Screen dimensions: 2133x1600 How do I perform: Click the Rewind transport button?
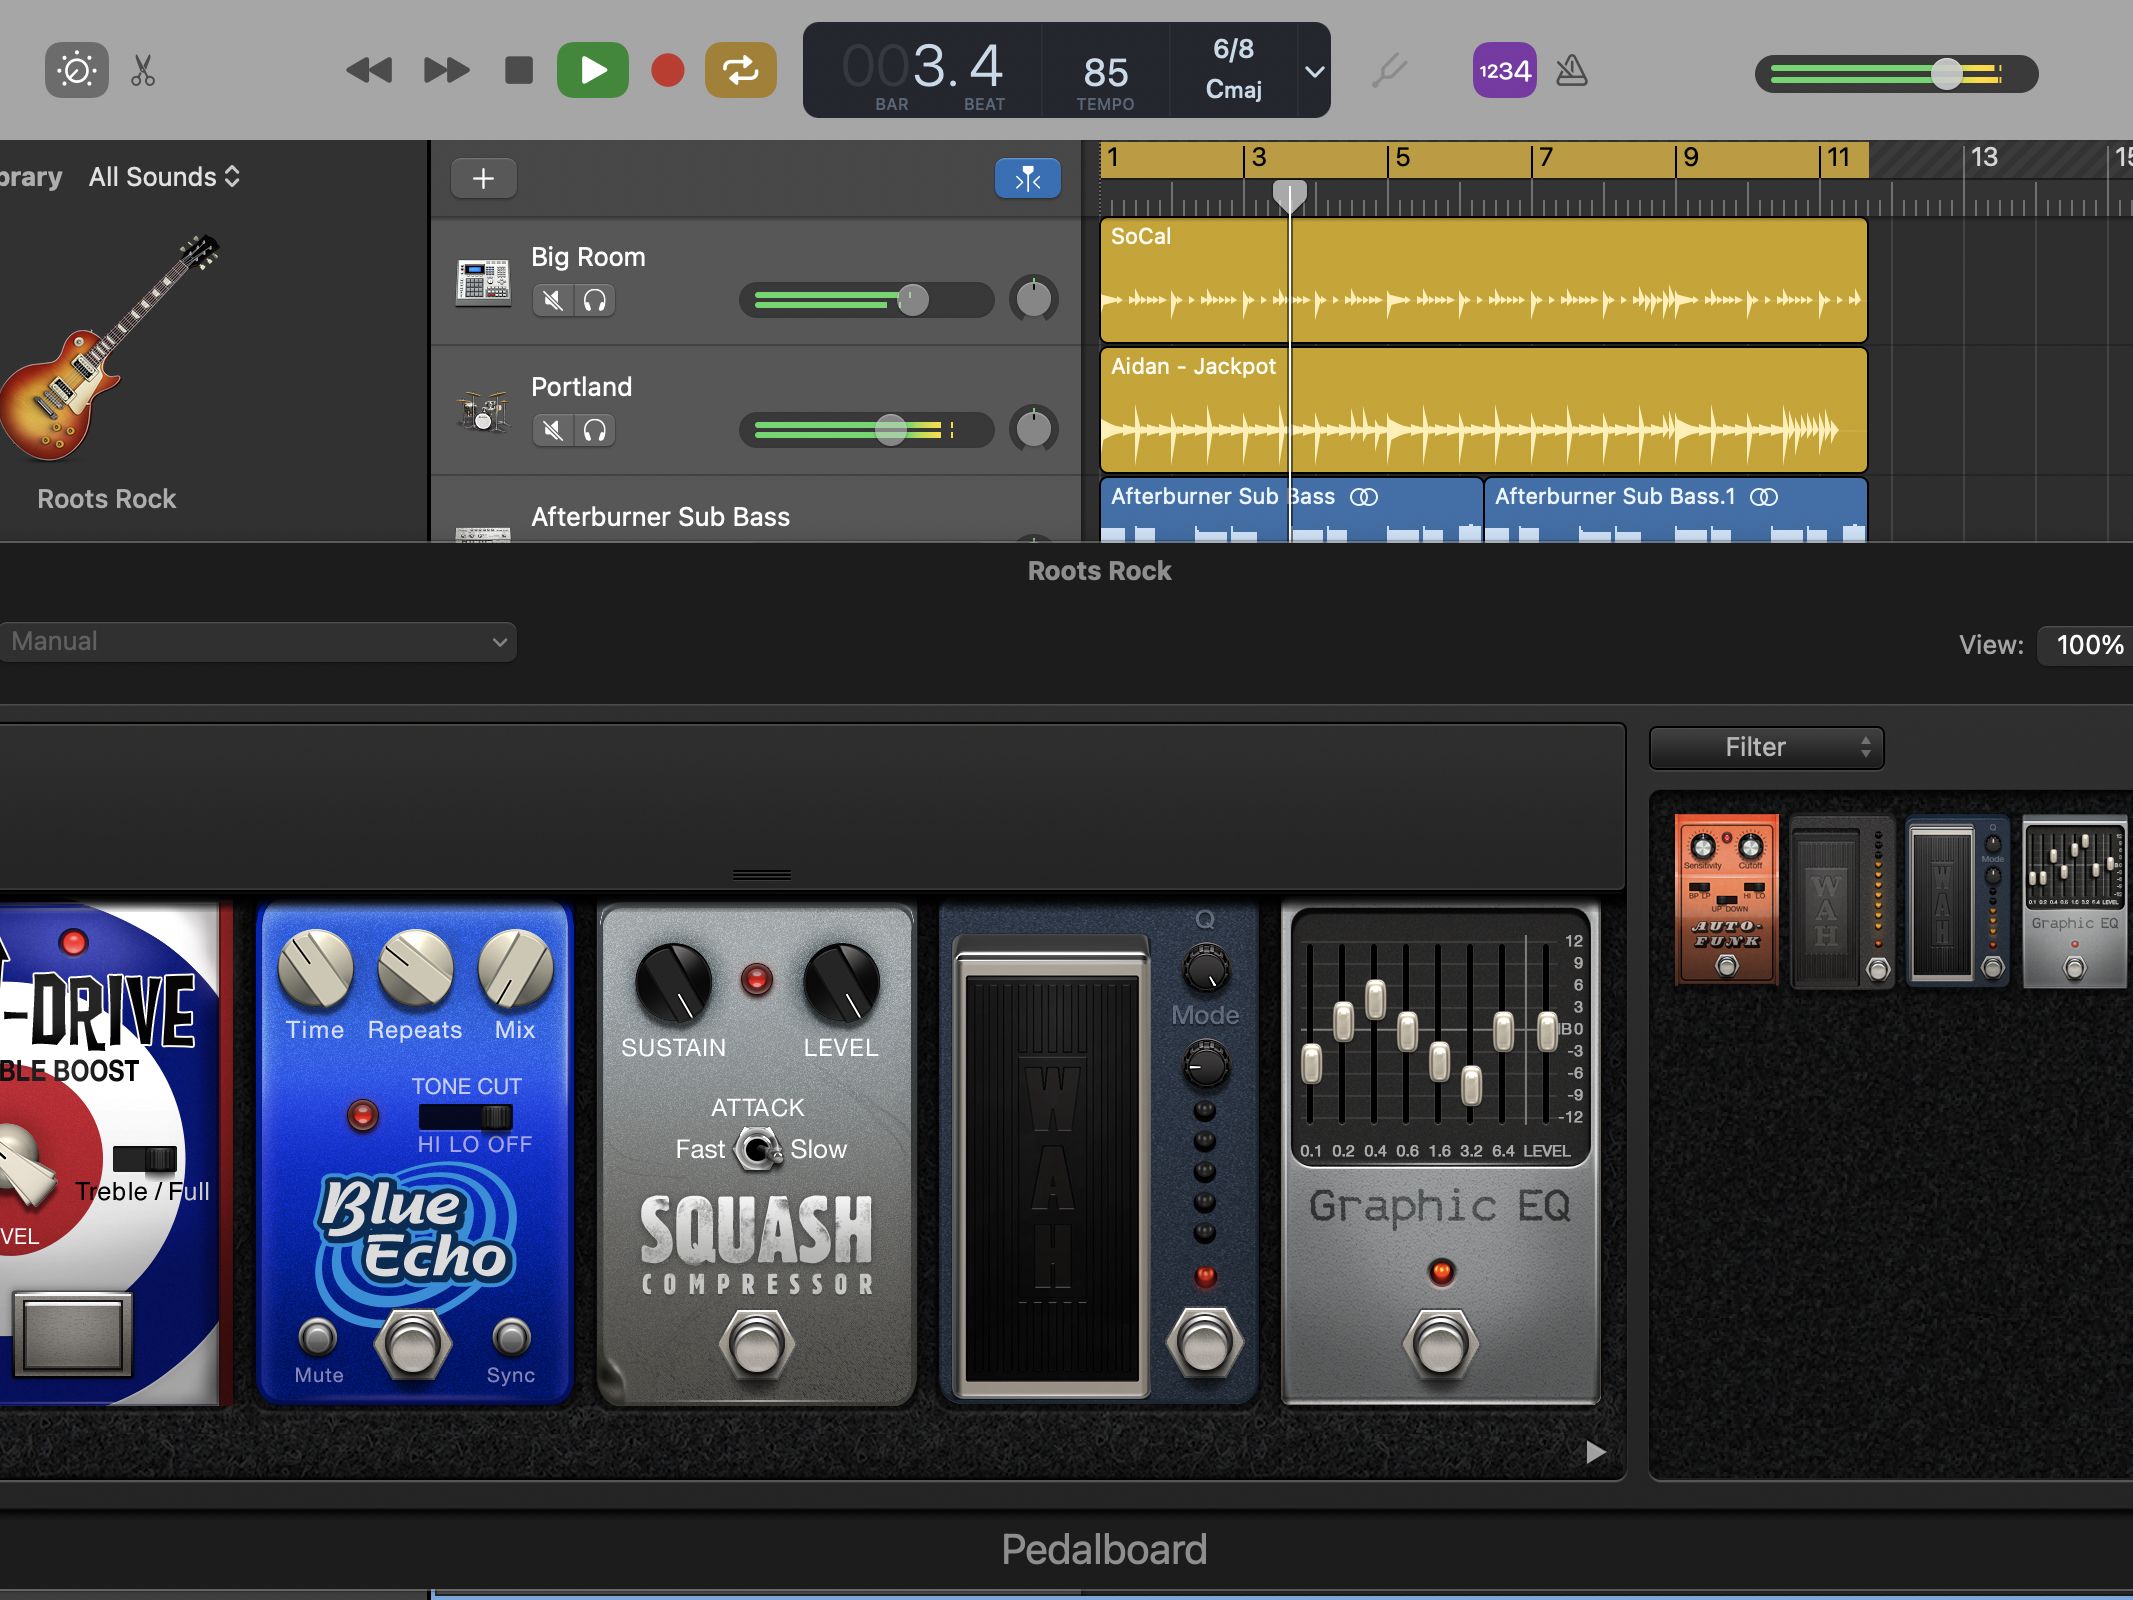[x=369, y=70]
